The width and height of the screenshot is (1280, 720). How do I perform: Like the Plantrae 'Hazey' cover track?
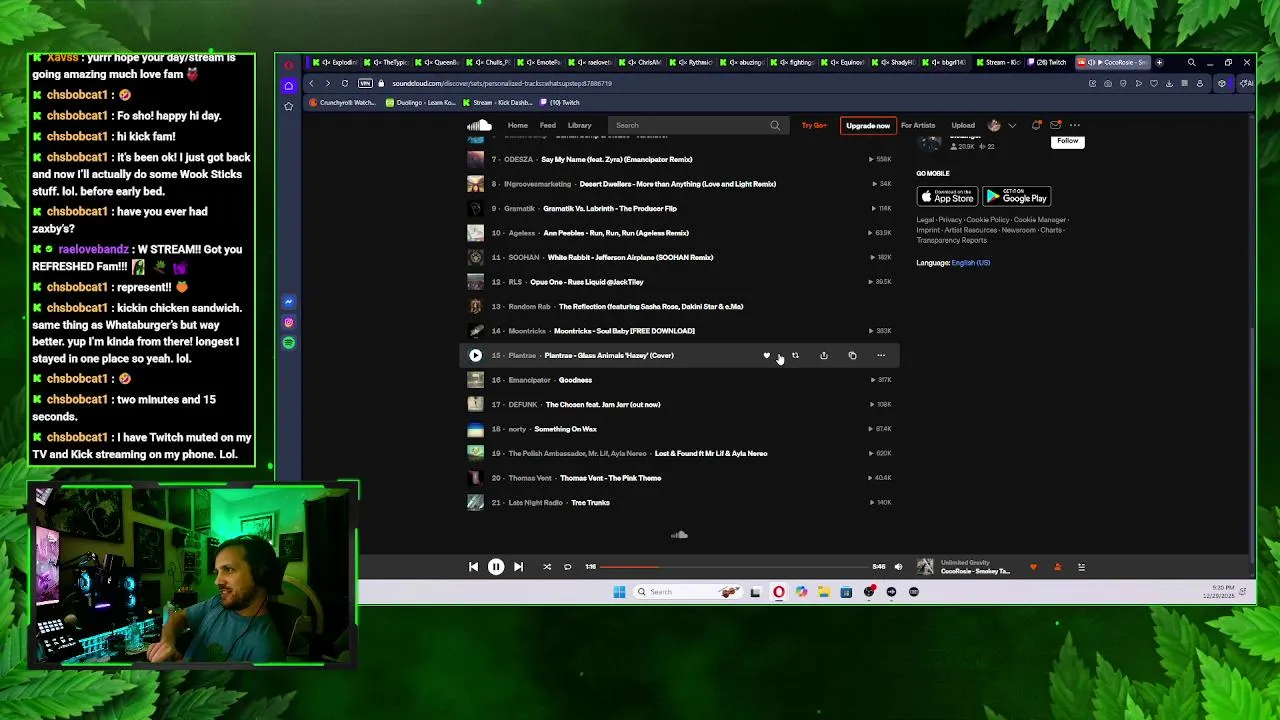tap(767, 355)
